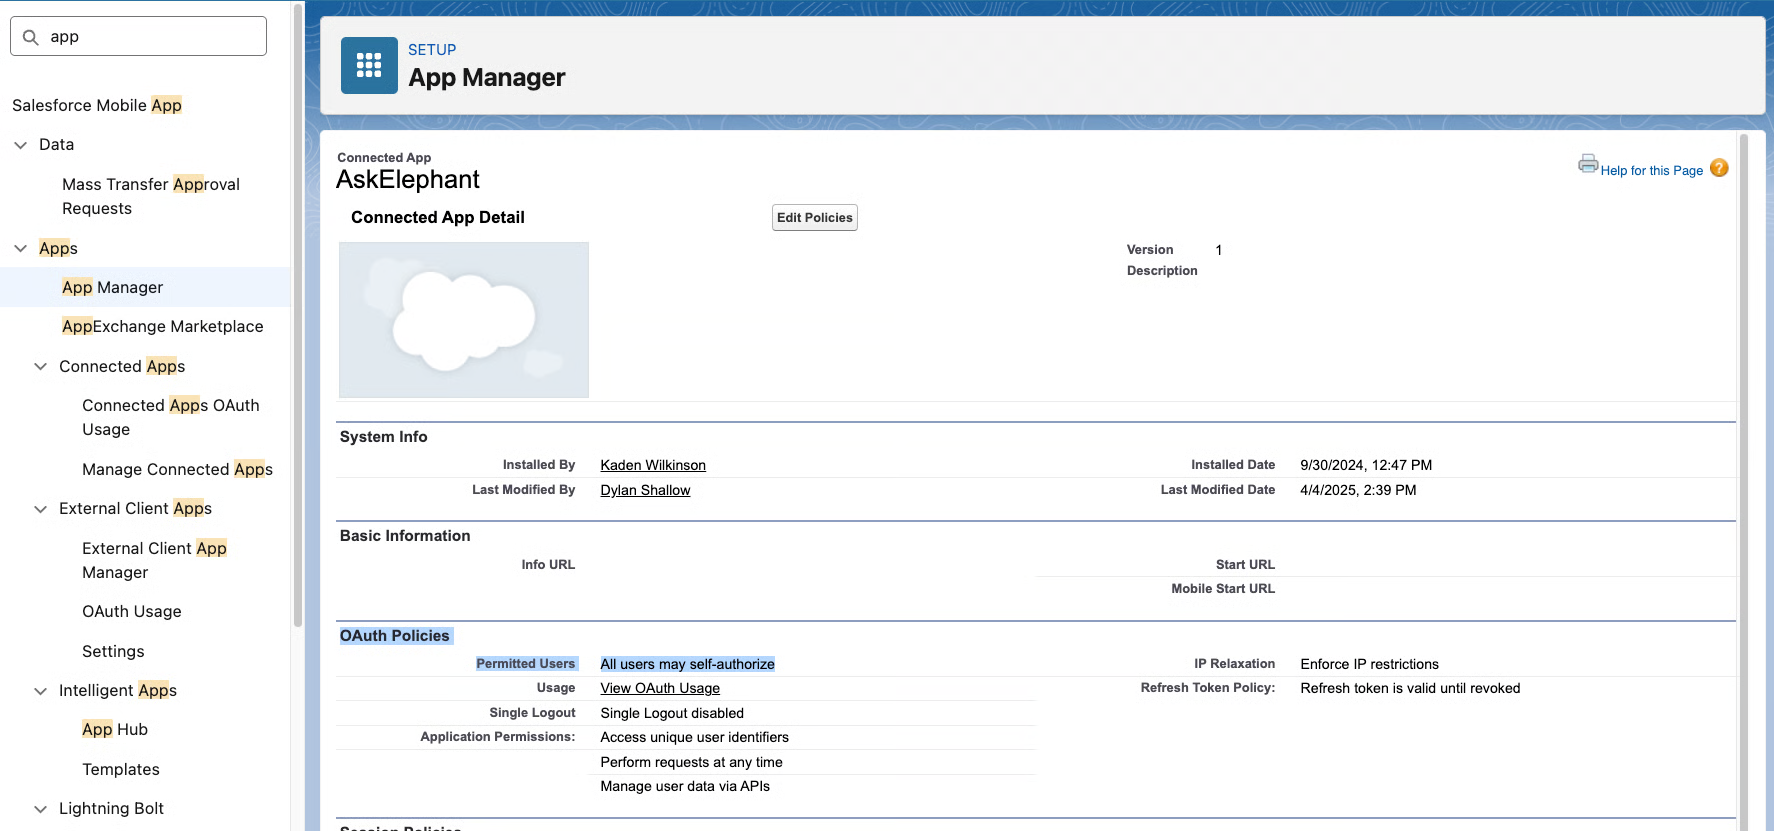1774x831 pixels.
Task: Click the main page vertical scrollbar
Action: 1744,480
